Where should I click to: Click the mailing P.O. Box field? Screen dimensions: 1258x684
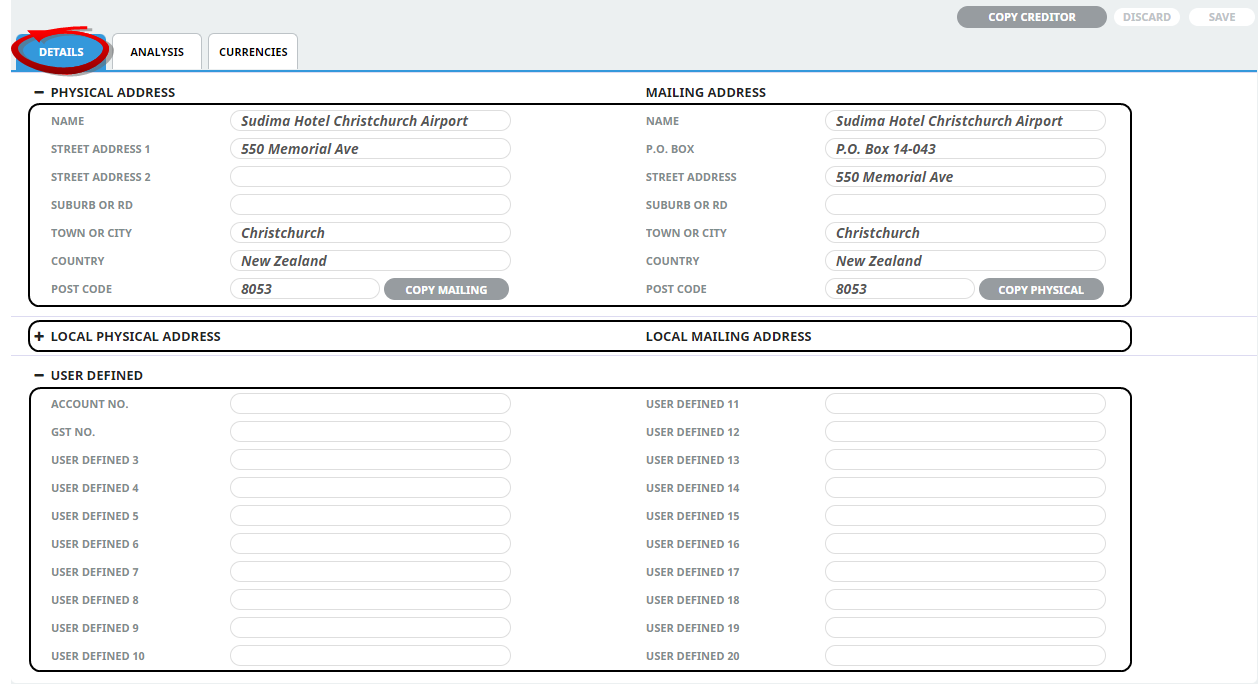(x=965, y=149)
